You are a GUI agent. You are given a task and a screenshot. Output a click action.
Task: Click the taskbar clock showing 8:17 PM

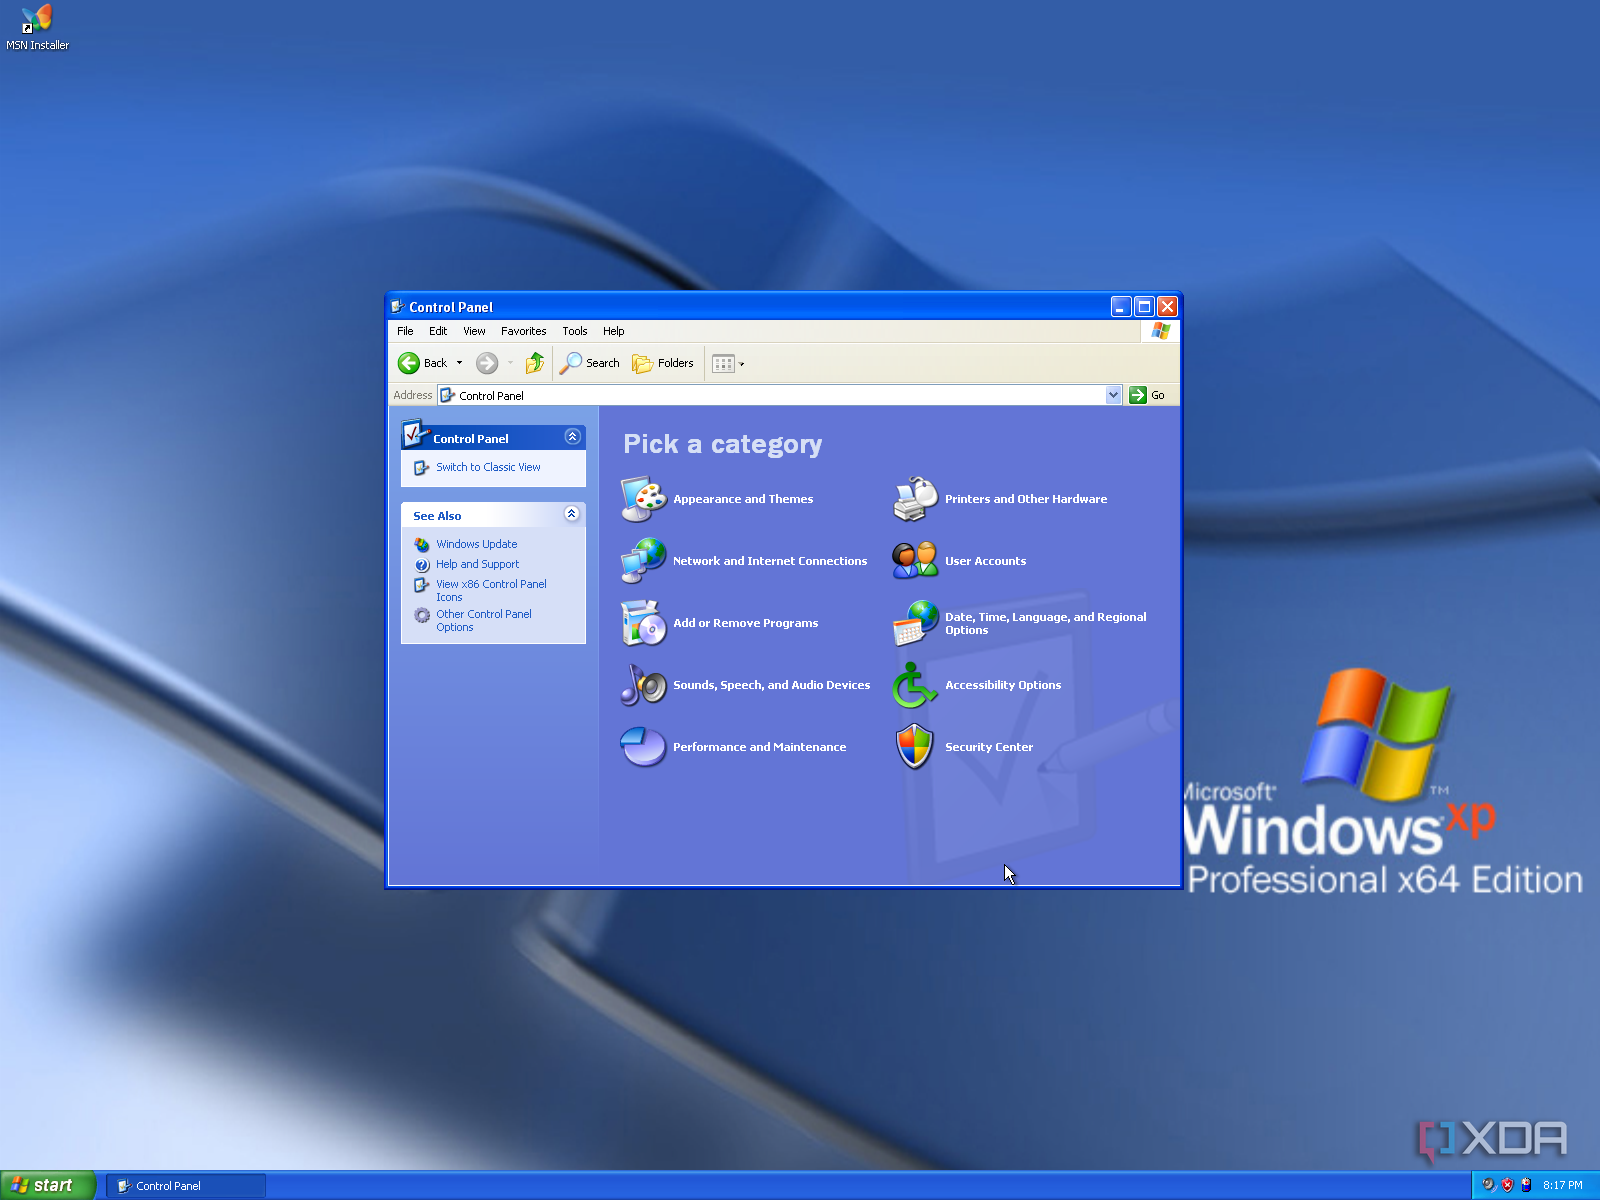pyautogui.click(x=1563, y=1185)
